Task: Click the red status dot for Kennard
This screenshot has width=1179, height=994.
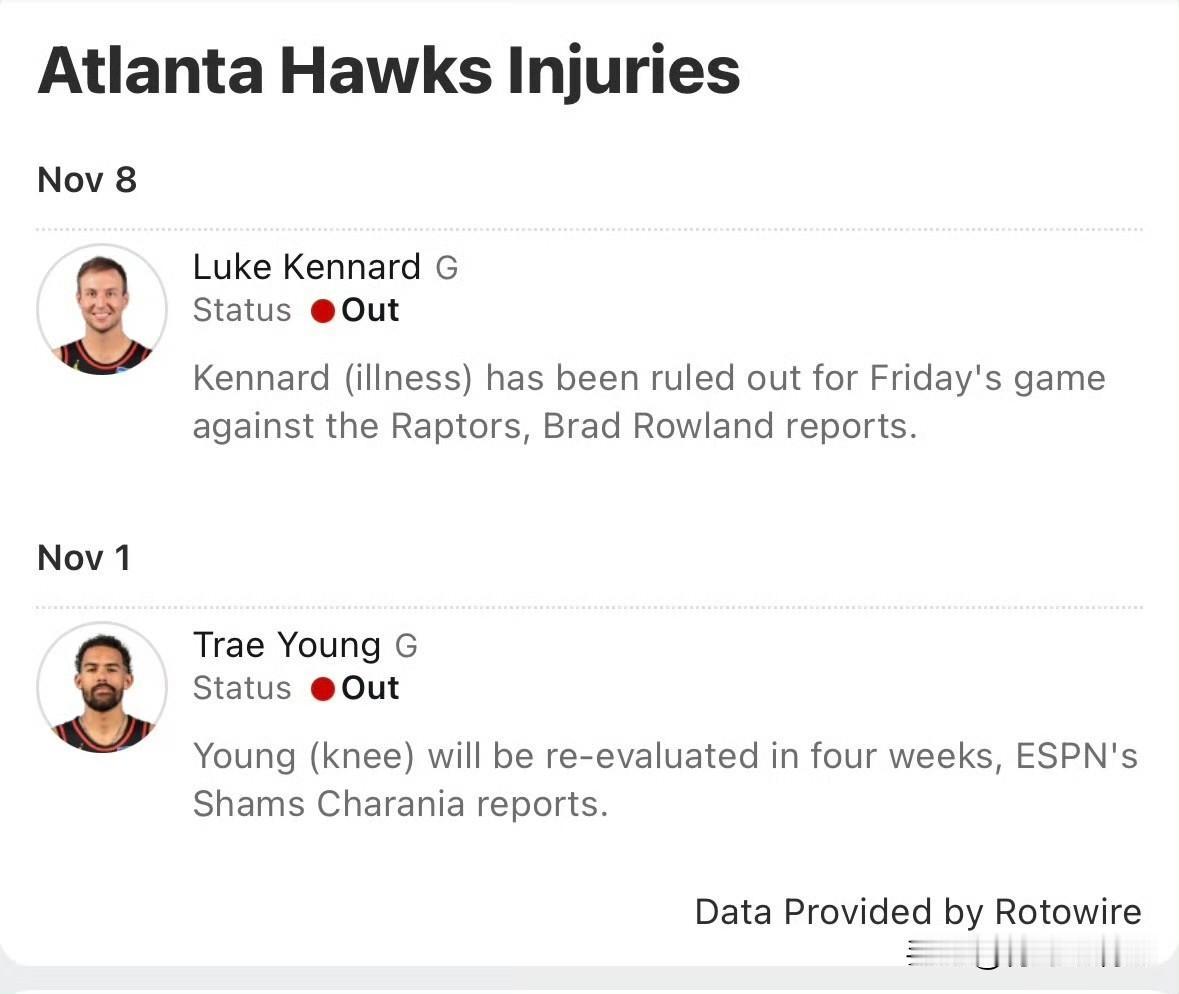Action: click(x=322, y=311)
